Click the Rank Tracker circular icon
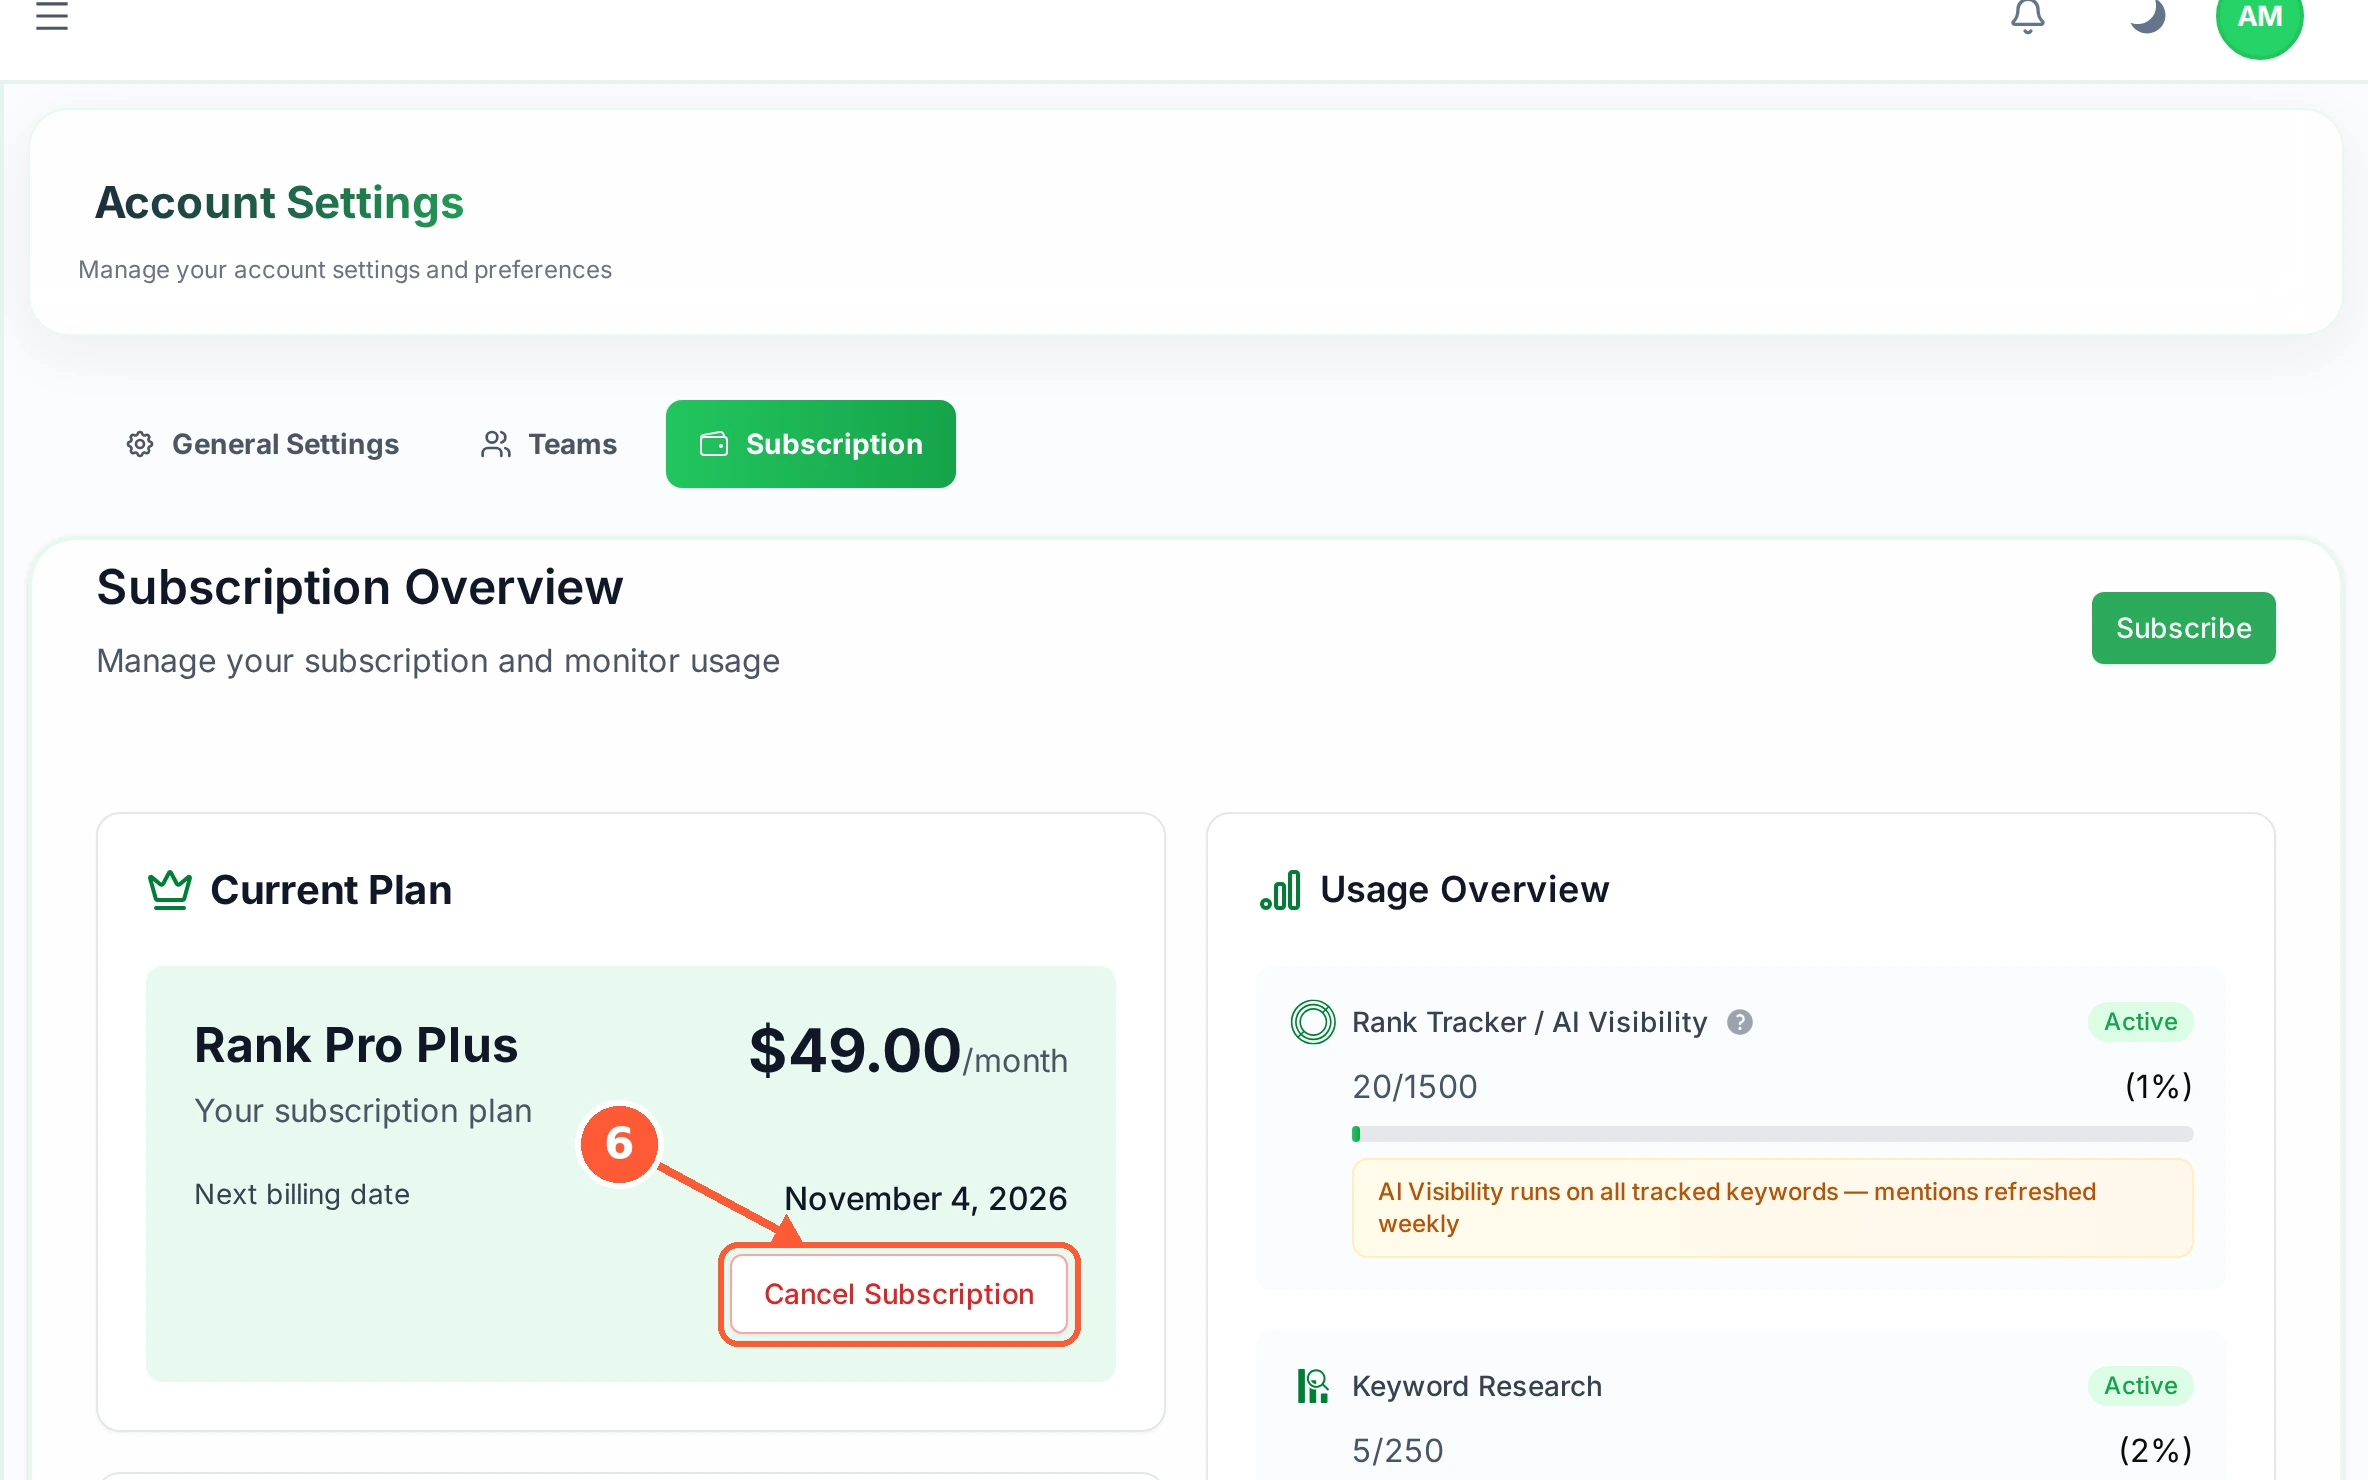Viewport: 2368px width, 1480px height. tap(1313, 1022)
